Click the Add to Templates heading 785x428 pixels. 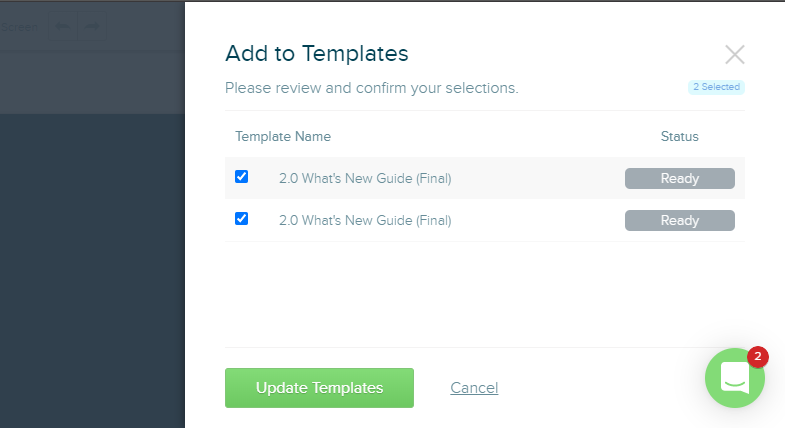[x=316, y=54]
